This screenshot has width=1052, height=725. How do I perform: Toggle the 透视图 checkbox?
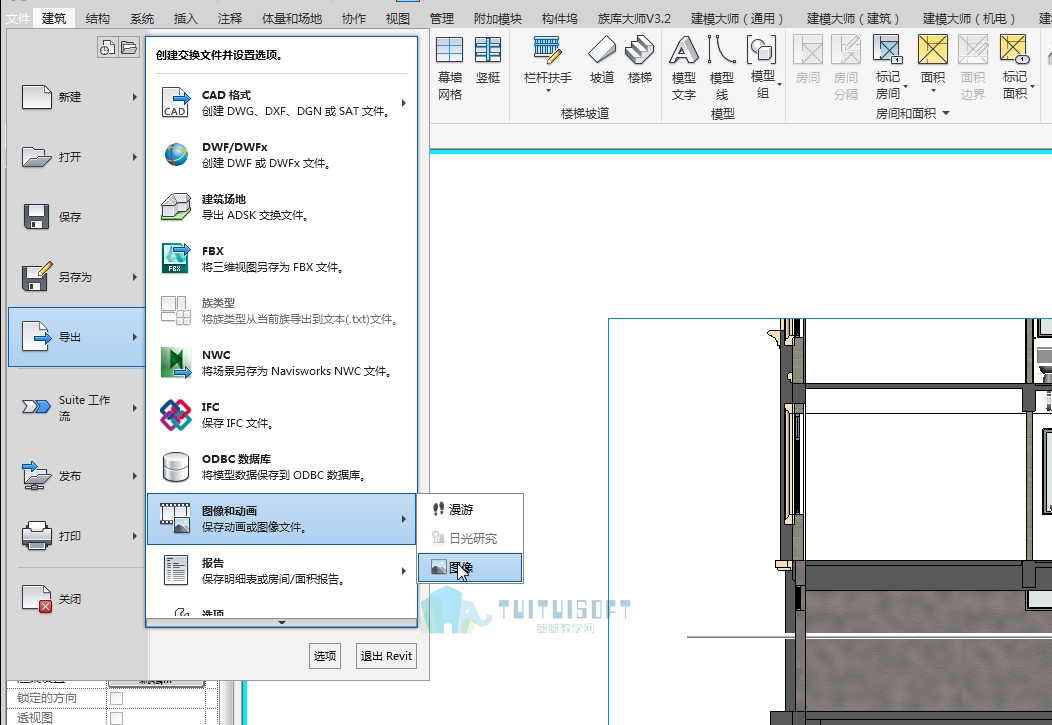tap(116, 718)
